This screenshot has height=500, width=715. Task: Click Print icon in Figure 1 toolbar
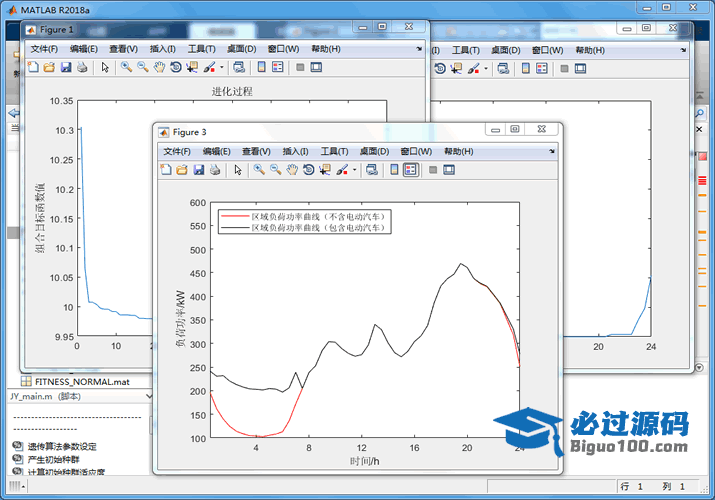point(82,67)
